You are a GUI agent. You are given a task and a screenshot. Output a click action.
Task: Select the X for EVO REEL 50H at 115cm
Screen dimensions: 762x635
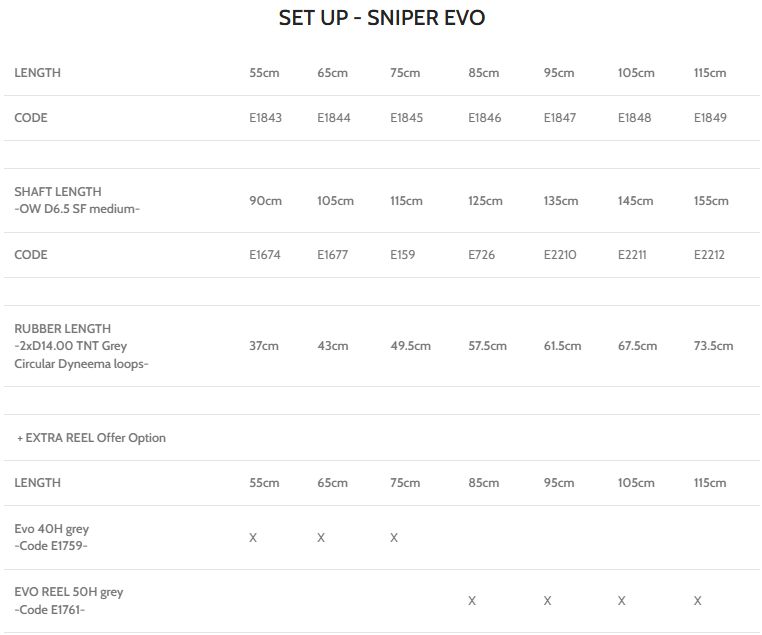pyautogui.click(x=698, y=601)
